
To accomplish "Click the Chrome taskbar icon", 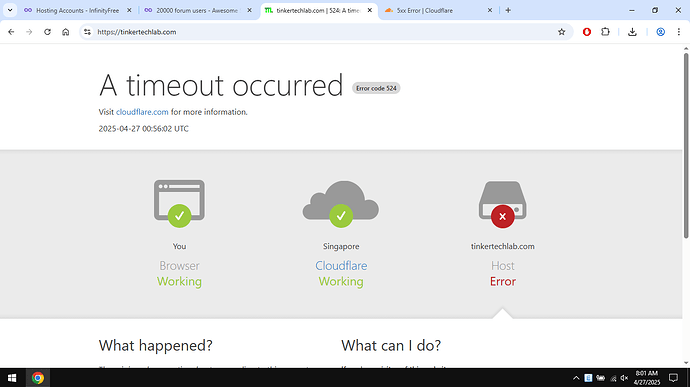I will [x=38, y=378].
